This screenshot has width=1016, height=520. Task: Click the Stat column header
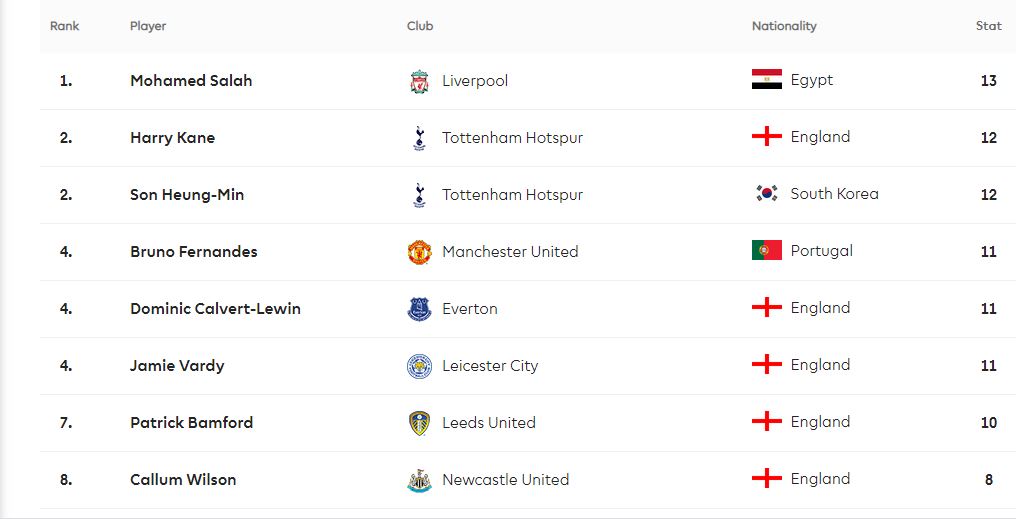coord(989,26)
